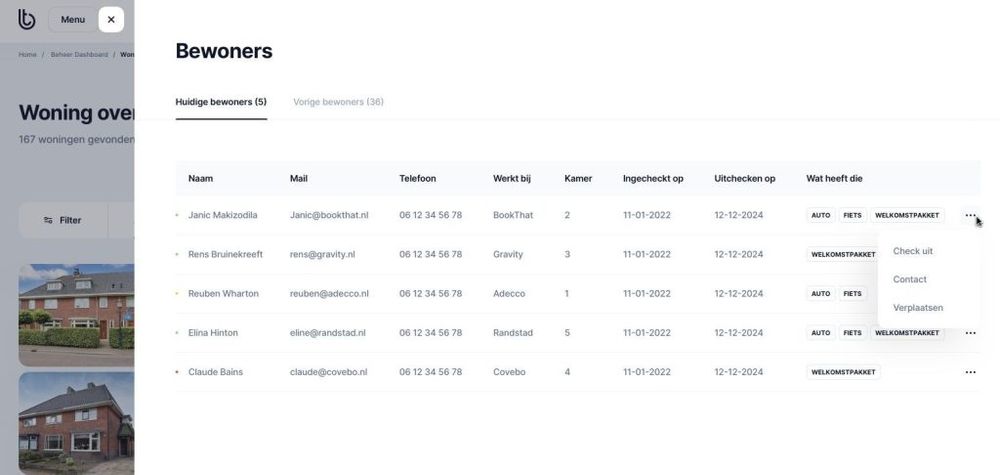The height and width of the screenshot is (475, 1000).
Task: Click FIETS tag in Reuben's row
Action: pyautogui.click(x=853, y=294)
